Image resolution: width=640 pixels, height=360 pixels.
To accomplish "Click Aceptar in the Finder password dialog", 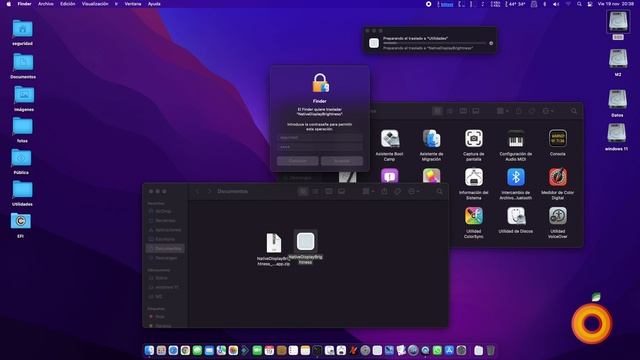I will pyautogui.click(x=342, y=161).
